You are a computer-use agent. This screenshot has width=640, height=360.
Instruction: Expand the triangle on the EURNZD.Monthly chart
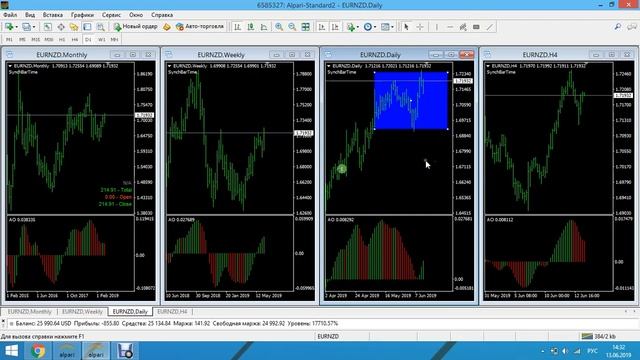point(10,66)
